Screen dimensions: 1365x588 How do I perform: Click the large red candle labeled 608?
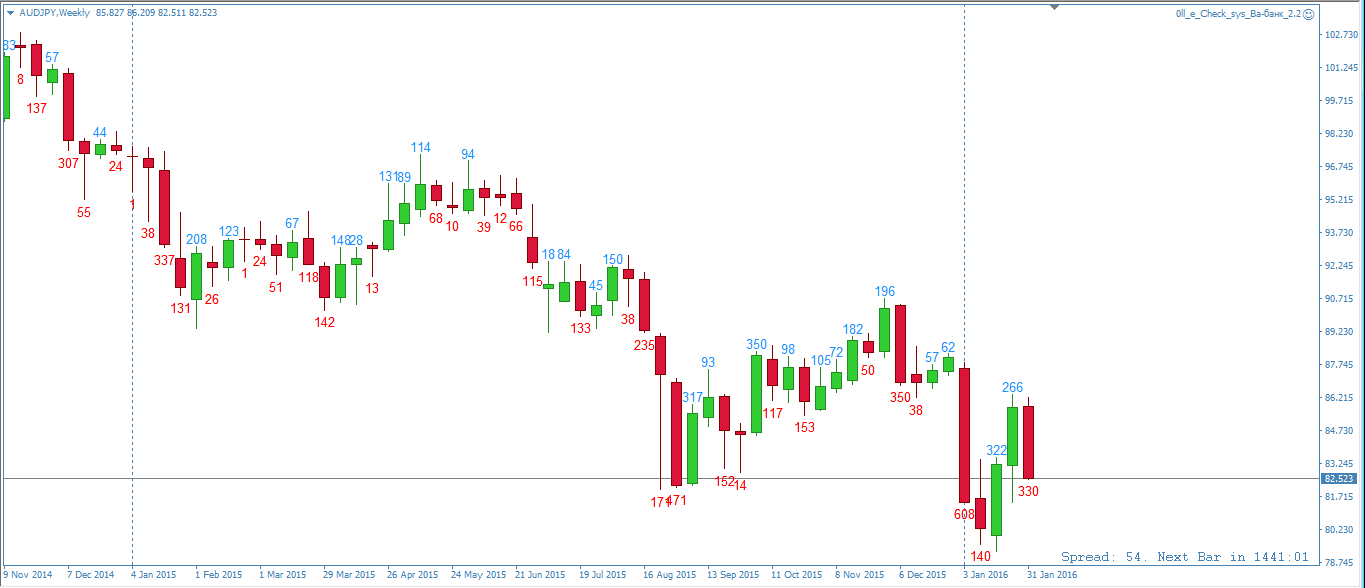click(x=964, y=435)
